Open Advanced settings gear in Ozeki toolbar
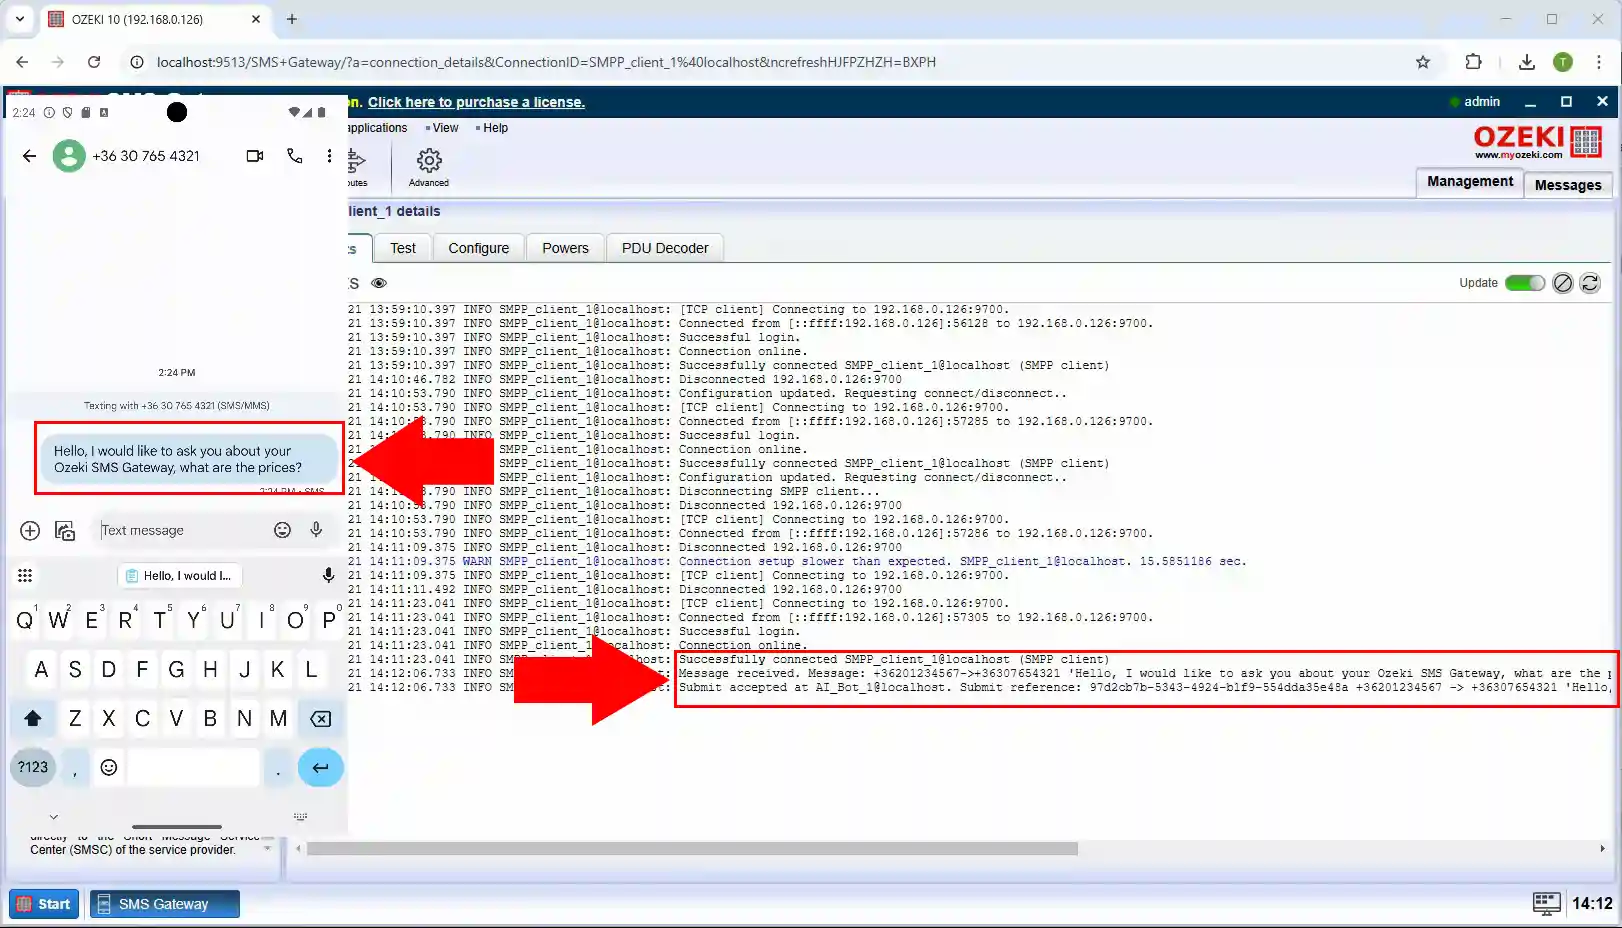 pyautogui.click(x=429, y=166)
